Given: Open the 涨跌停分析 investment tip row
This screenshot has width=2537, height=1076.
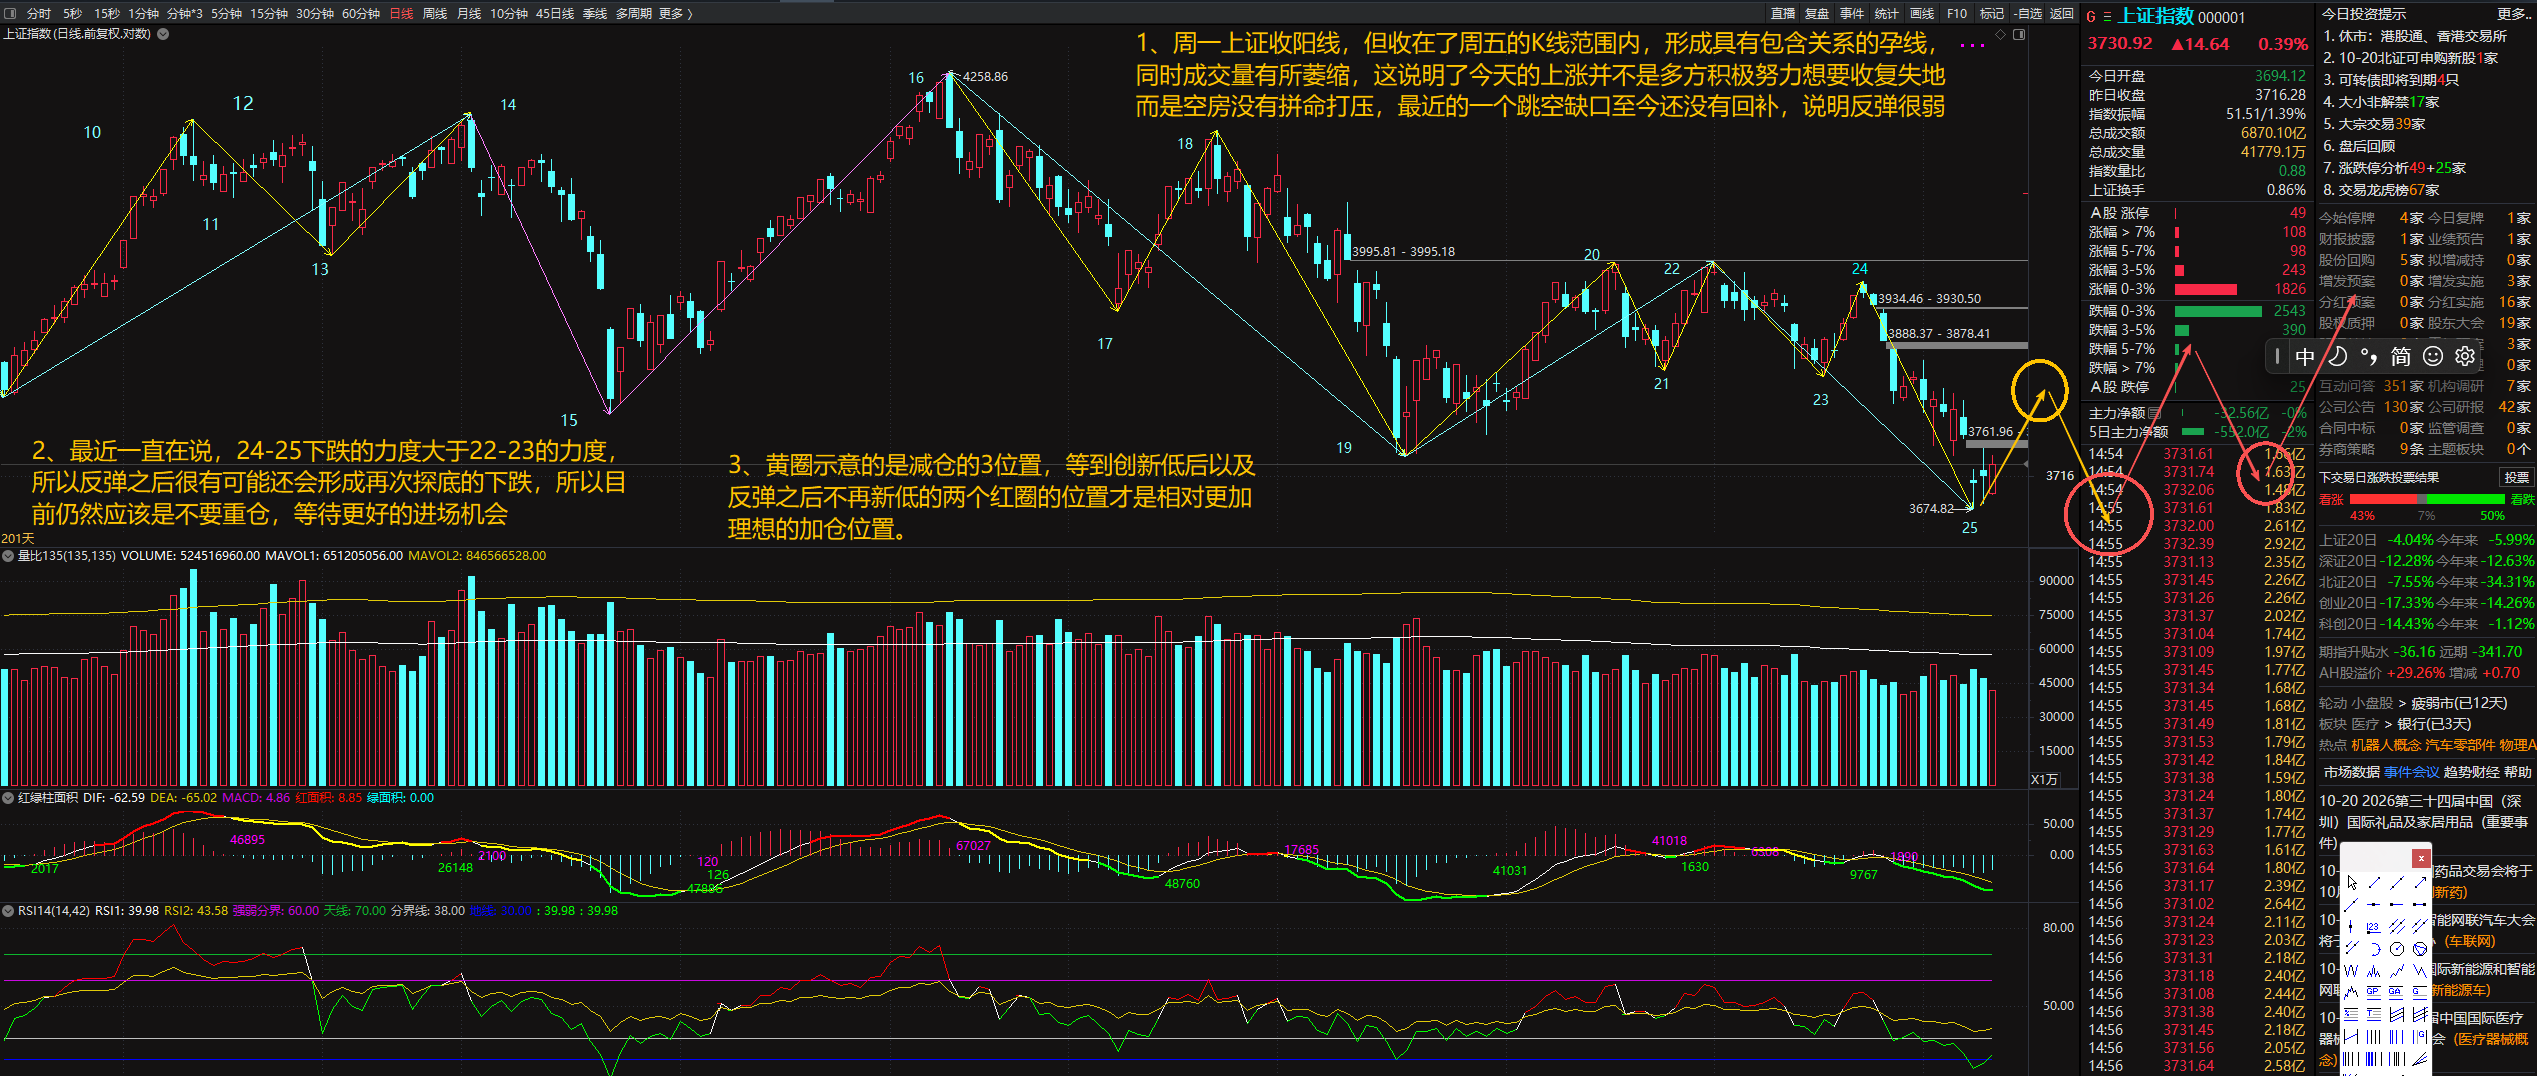Looking at the screenshot, I should (x=2395, y=168).
